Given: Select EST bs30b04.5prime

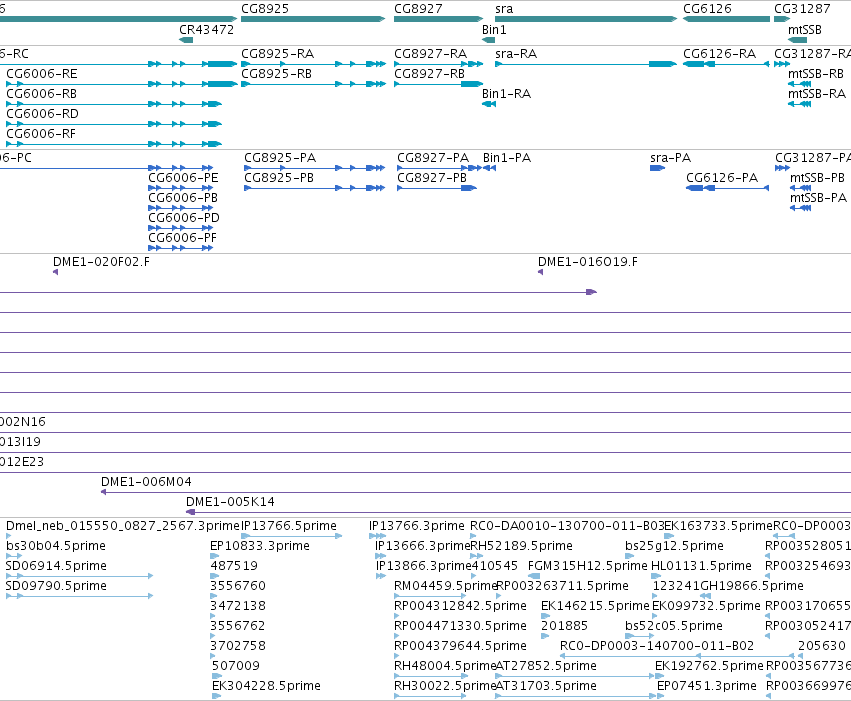Looking at the screenshot, I should click(x=56, y=546).
